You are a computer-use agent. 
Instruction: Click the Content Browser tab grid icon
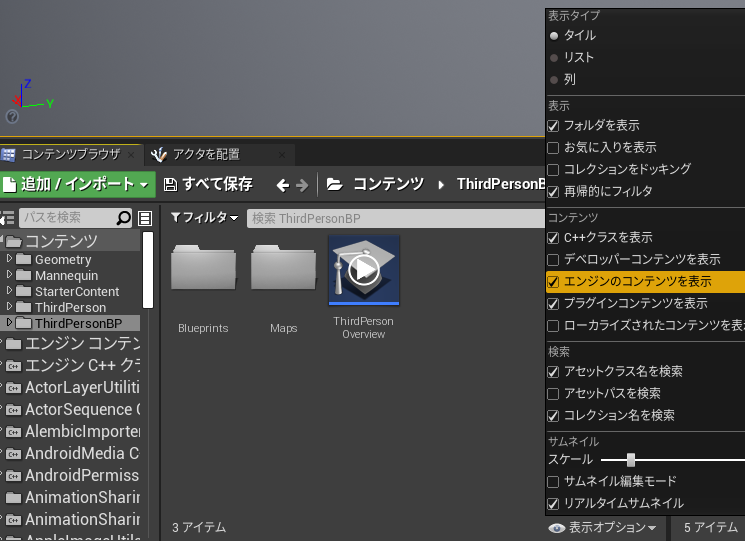[x=8, y=154]
